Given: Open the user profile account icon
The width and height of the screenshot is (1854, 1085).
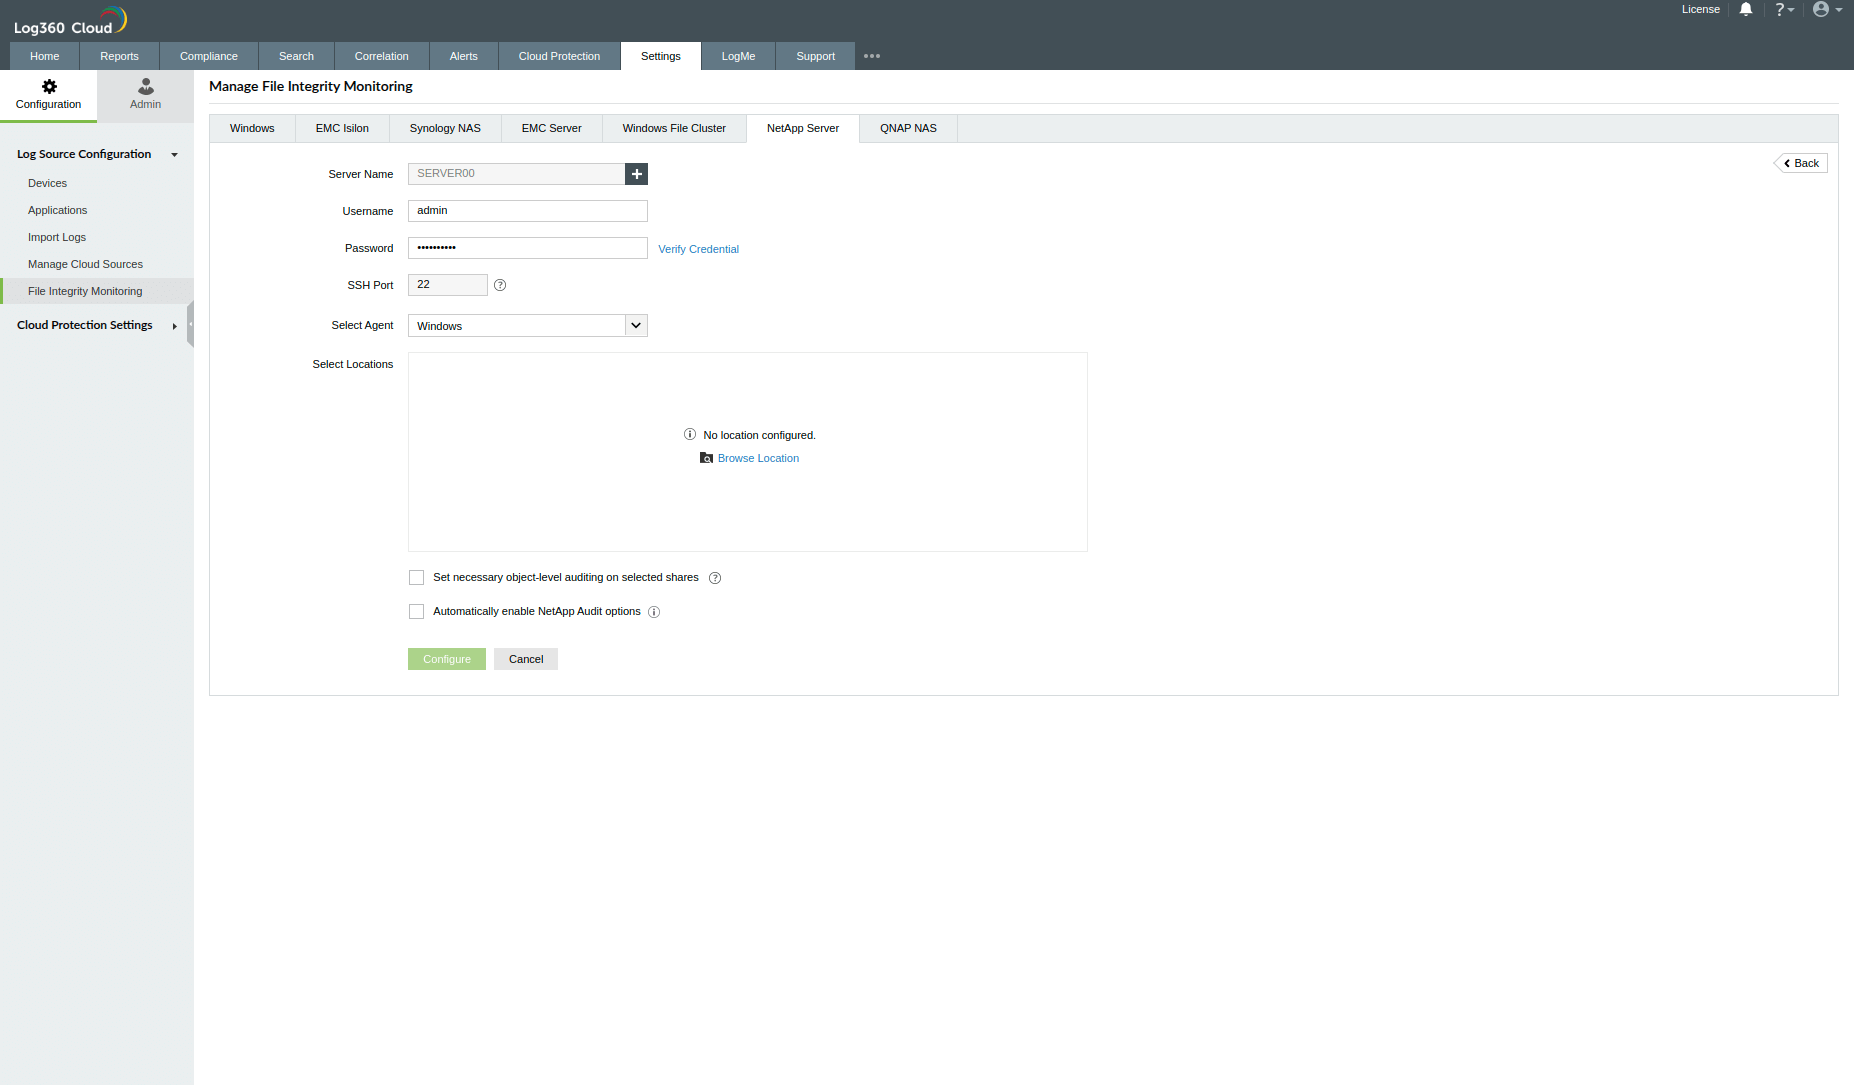Looking at the screenshot, I should point(1822,9).
